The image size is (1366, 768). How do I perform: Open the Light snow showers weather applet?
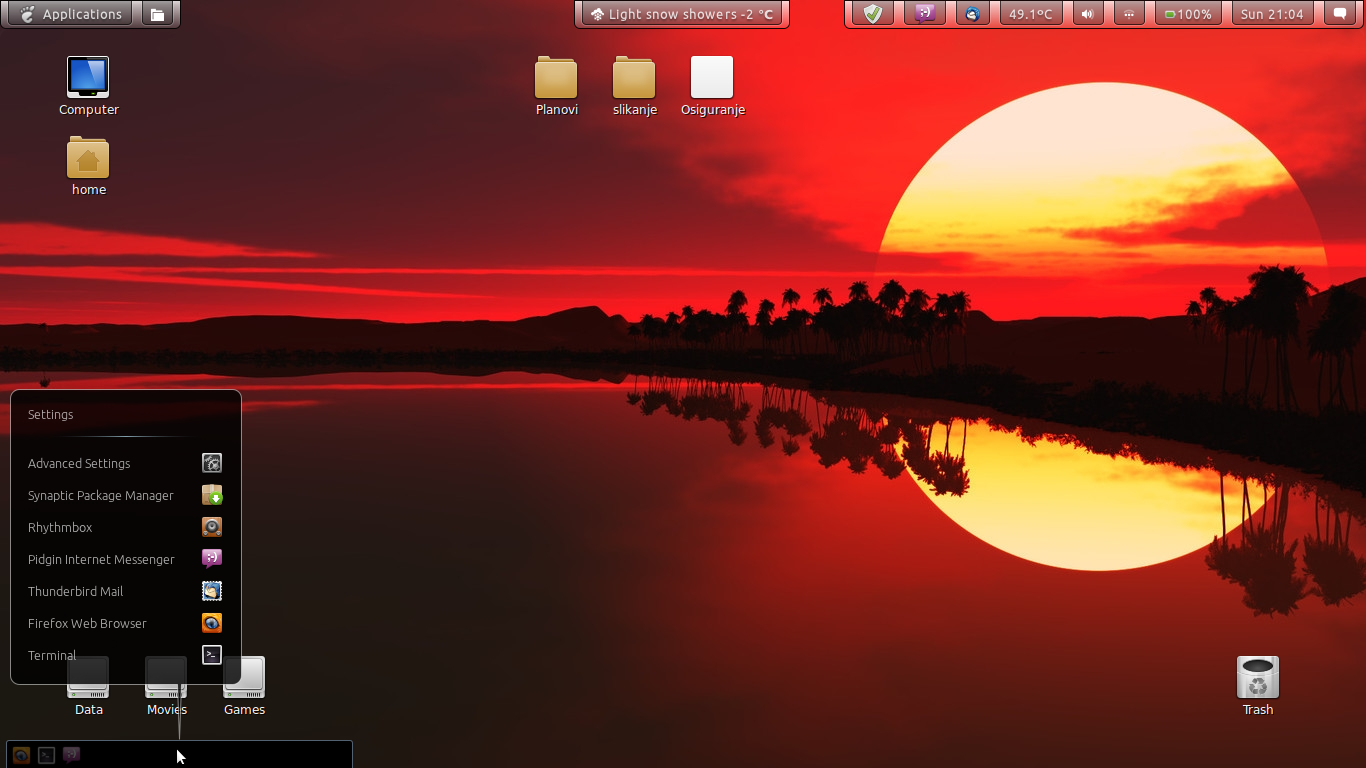pyautogui.click(x=682, y=14)
